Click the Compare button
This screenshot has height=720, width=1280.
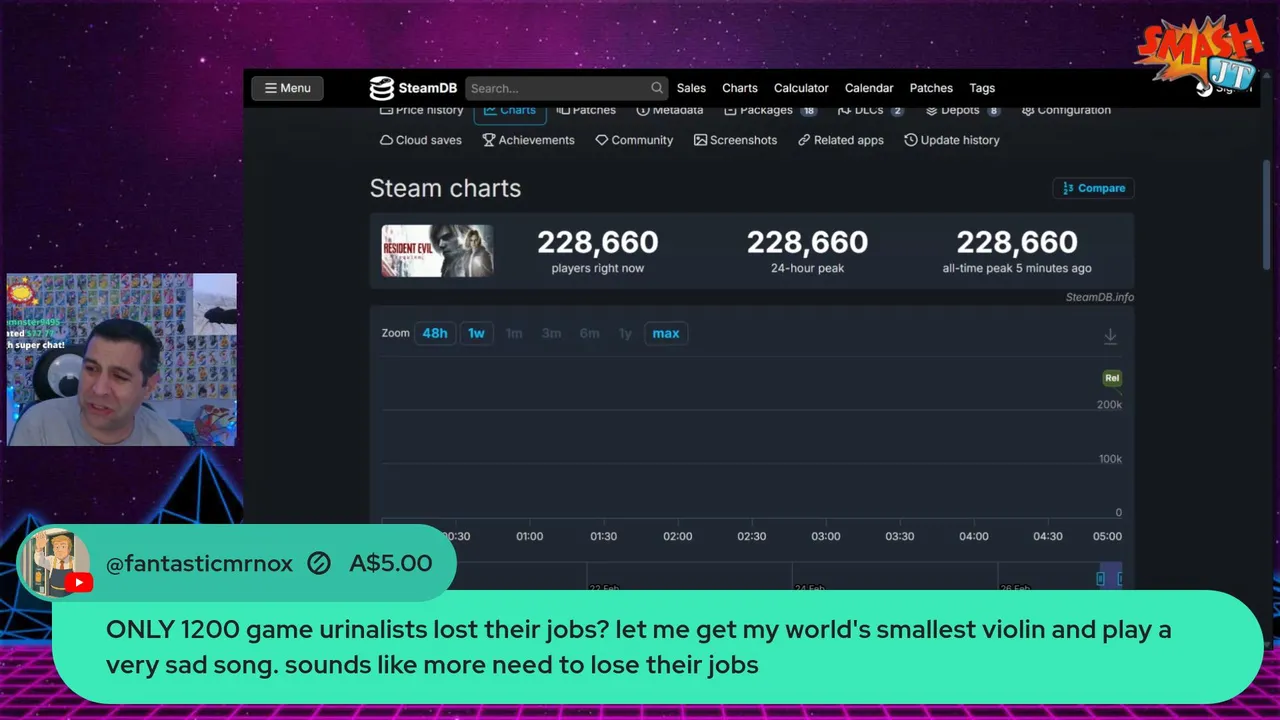[x=1093, y=188]
